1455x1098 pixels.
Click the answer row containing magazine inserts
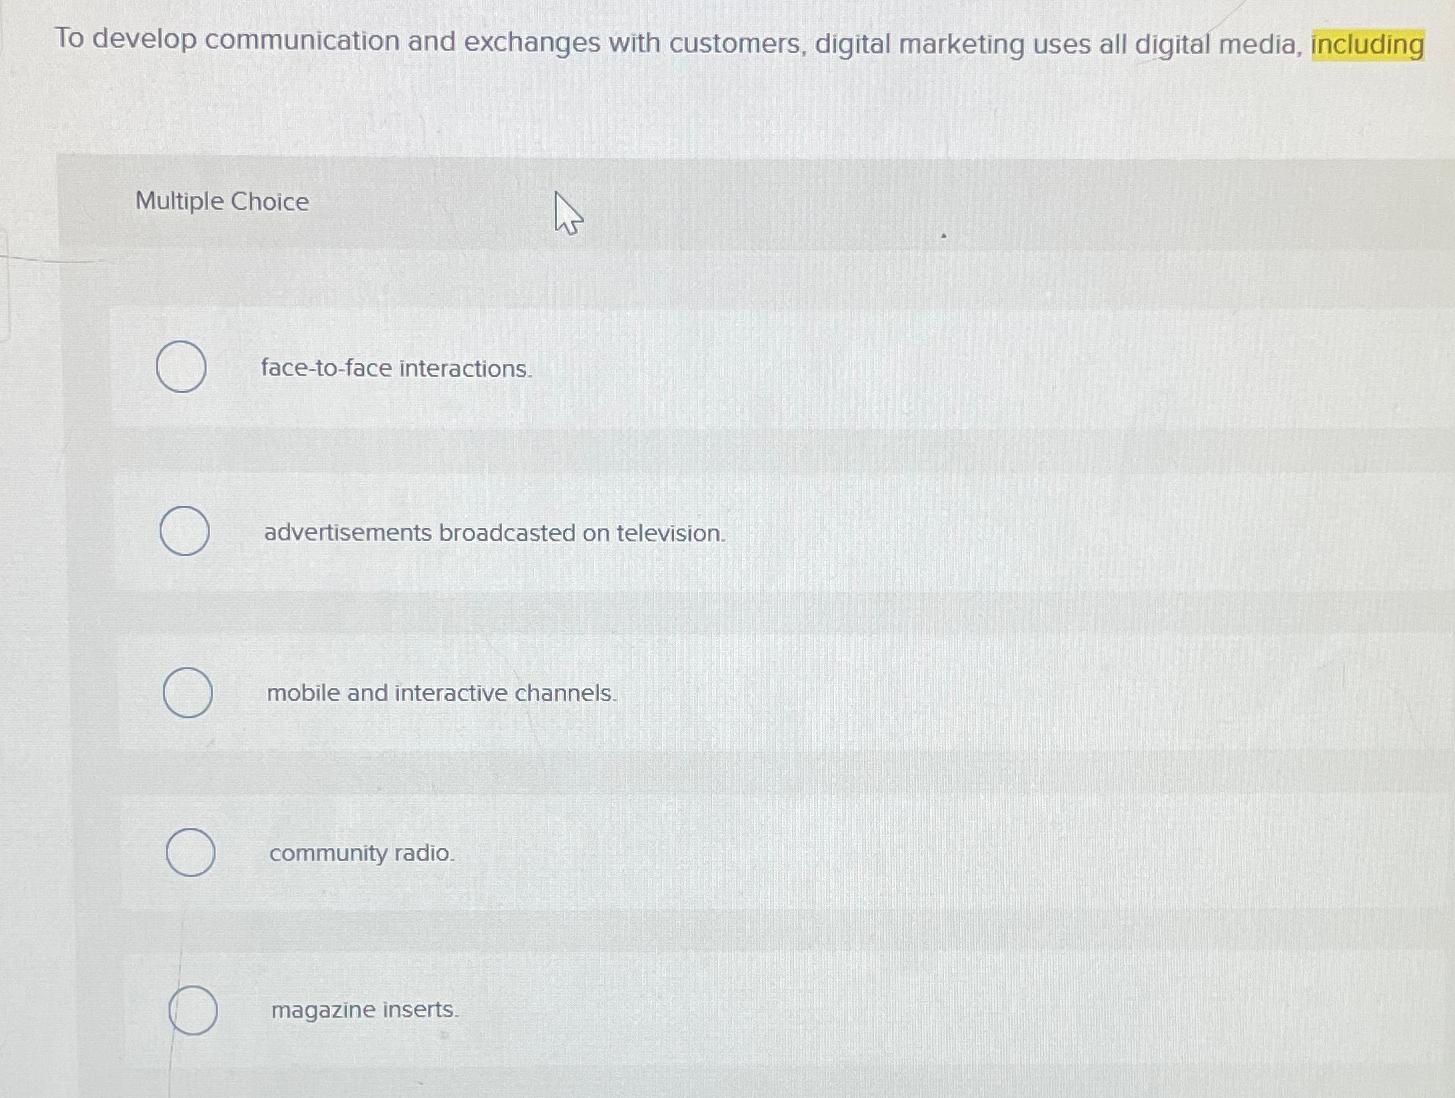click(x=700, y=1010)
